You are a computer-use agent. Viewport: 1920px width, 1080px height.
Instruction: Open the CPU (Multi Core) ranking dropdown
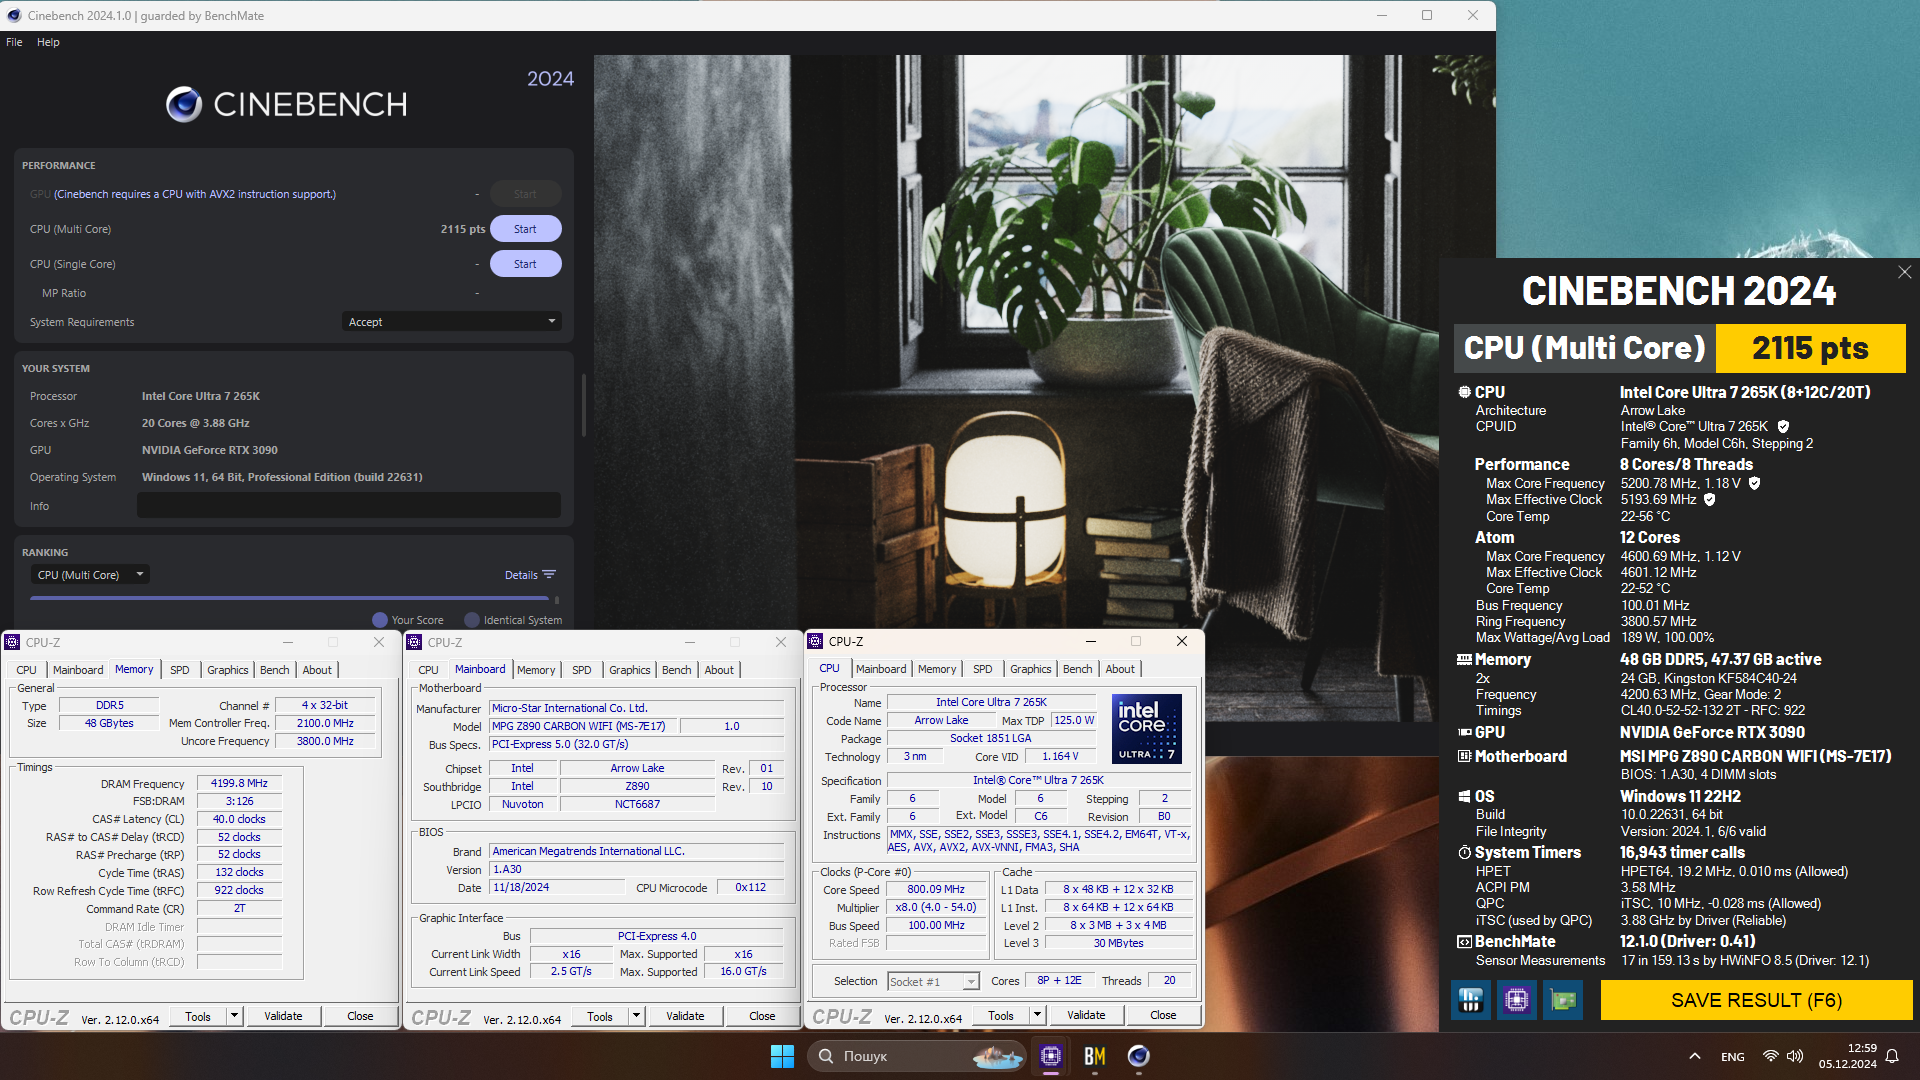[90, 575]
